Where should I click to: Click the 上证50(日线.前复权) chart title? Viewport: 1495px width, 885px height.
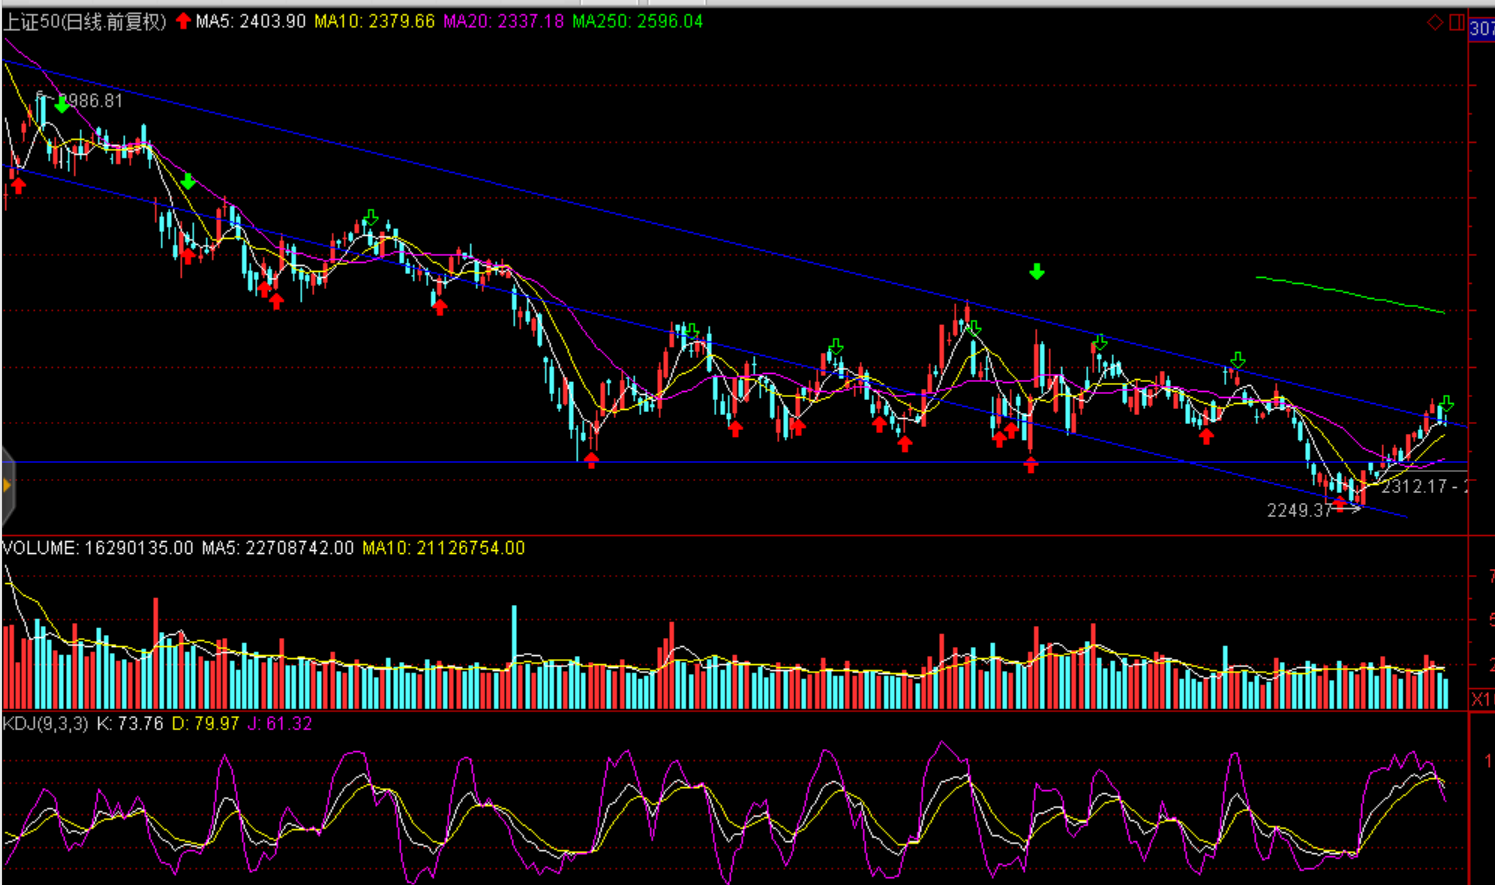[x=85, y=21]
